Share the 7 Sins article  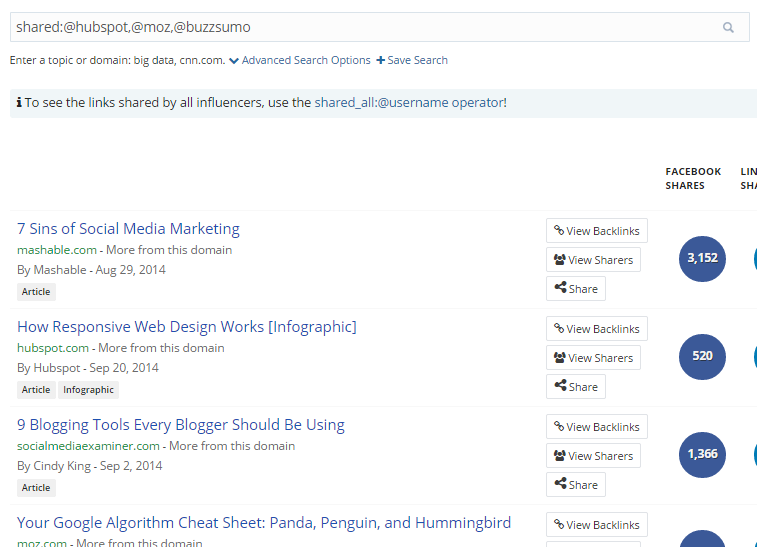click(x=576, y=289)
